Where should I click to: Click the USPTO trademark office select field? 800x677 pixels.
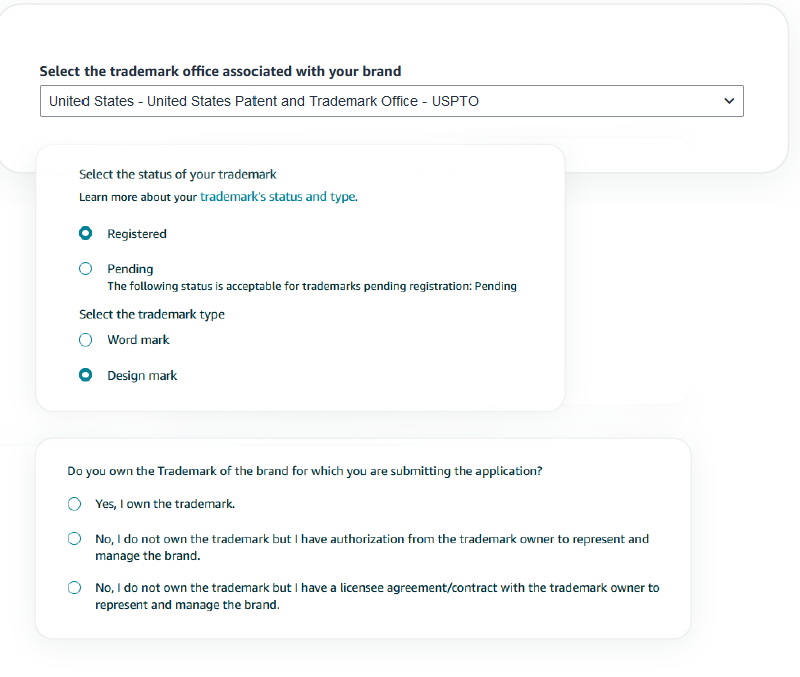coord(392,101)
